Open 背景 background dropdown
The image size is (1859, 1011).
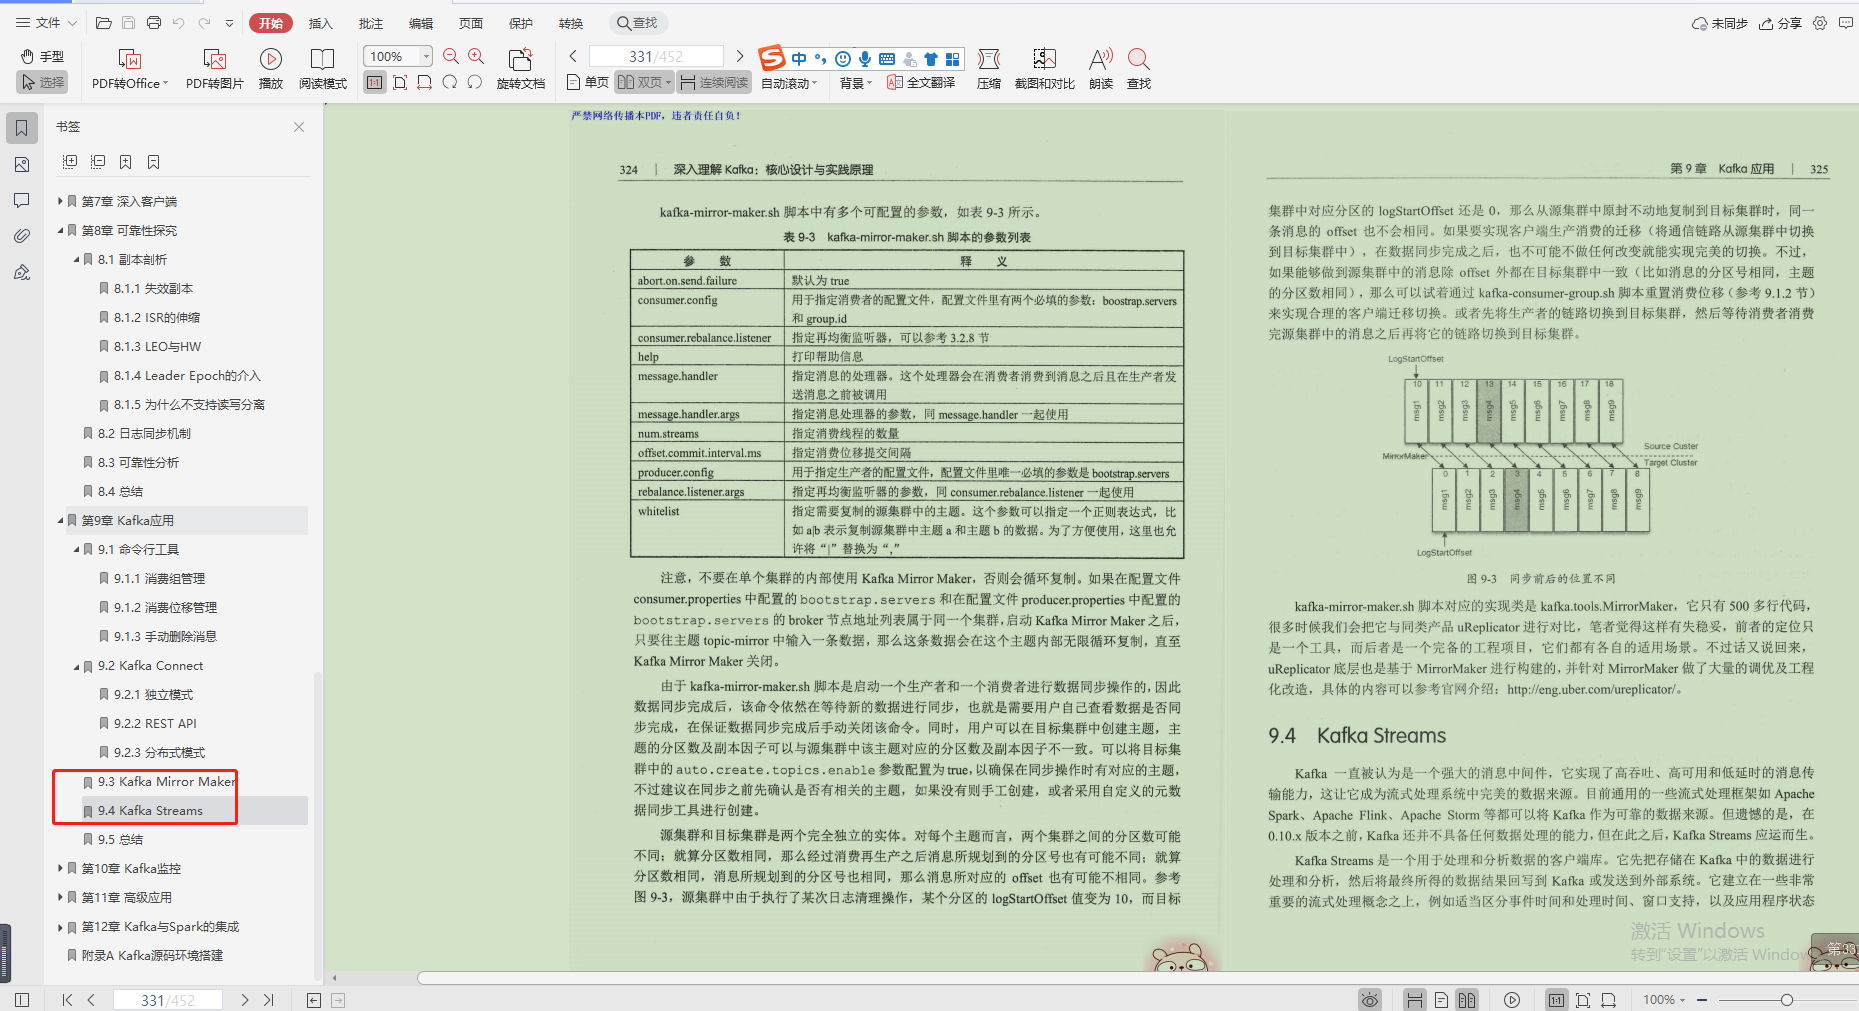(x=856, y=84)
